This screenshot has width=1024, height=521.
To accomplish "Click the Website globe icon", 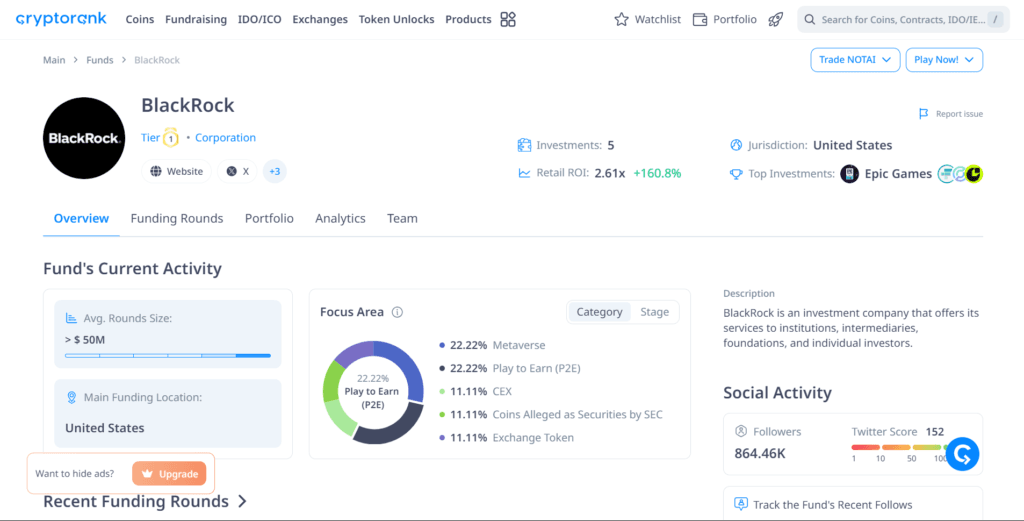I will point(155,171).
